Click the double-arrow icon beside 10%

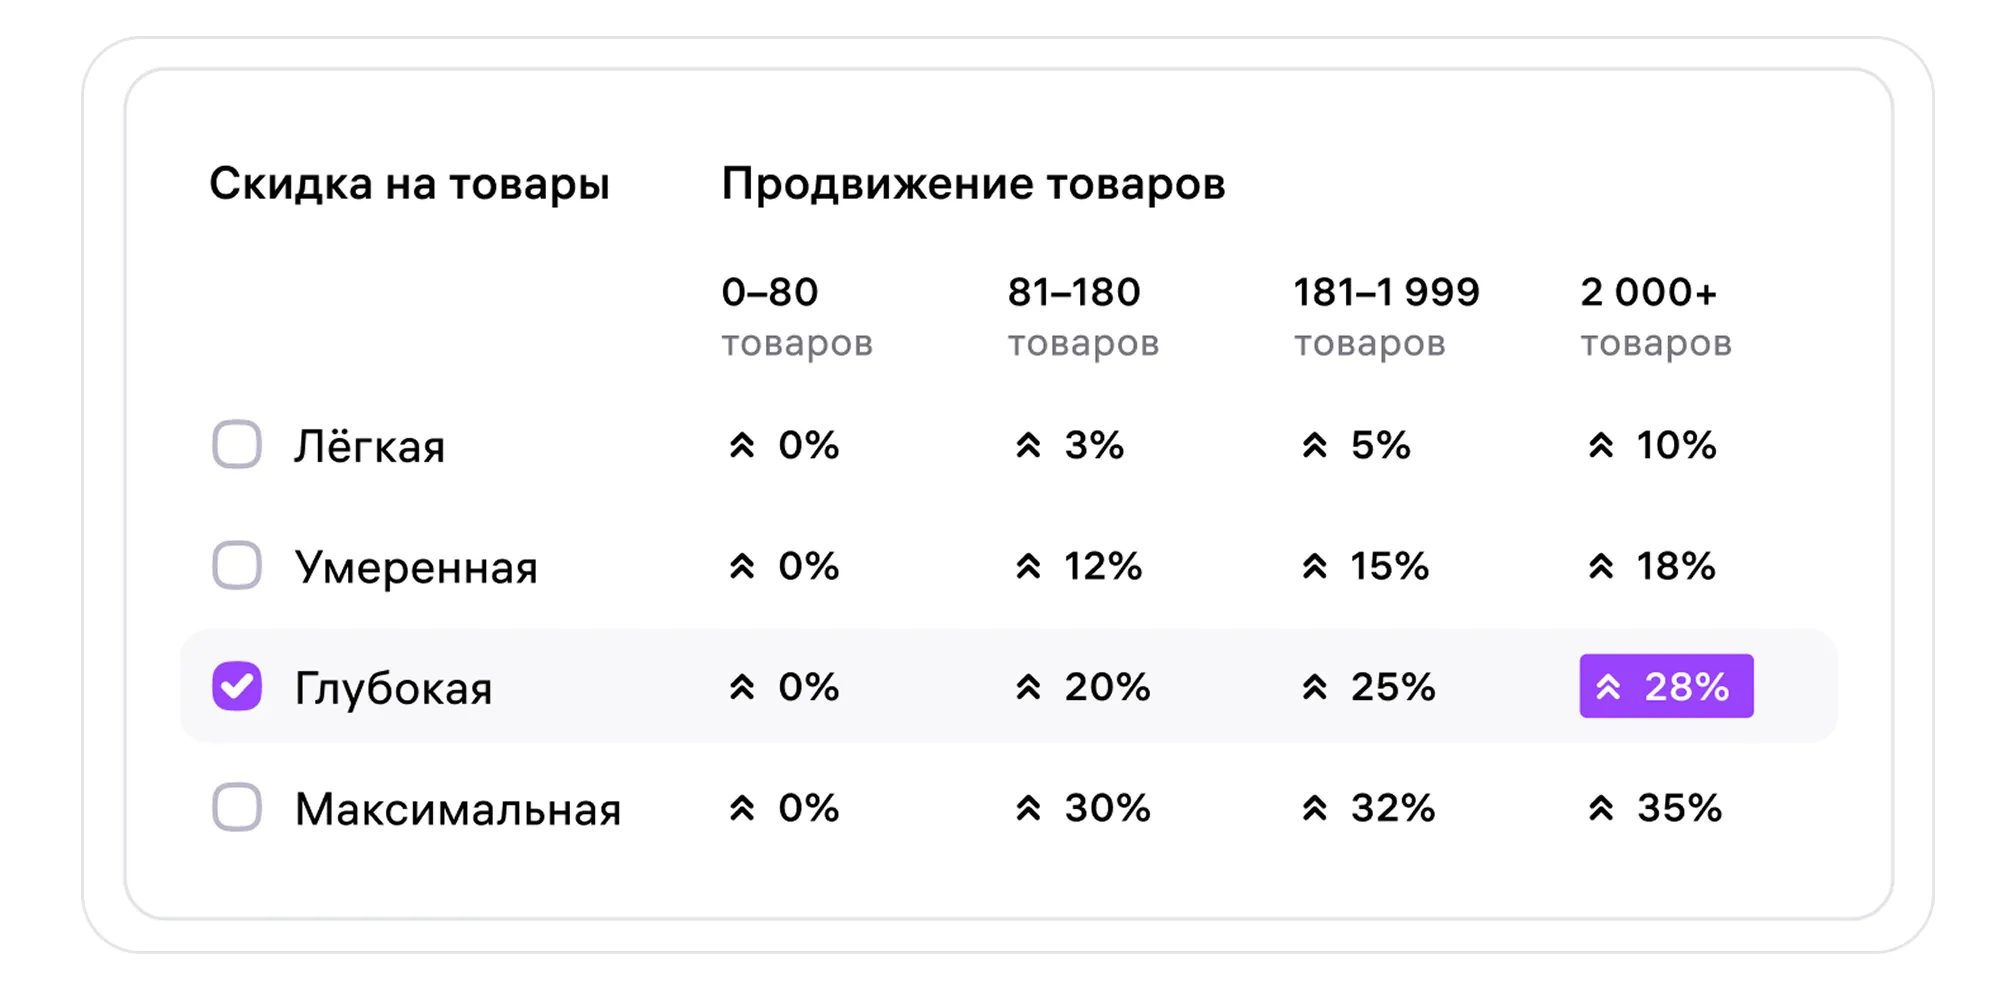coord(1600,445)
